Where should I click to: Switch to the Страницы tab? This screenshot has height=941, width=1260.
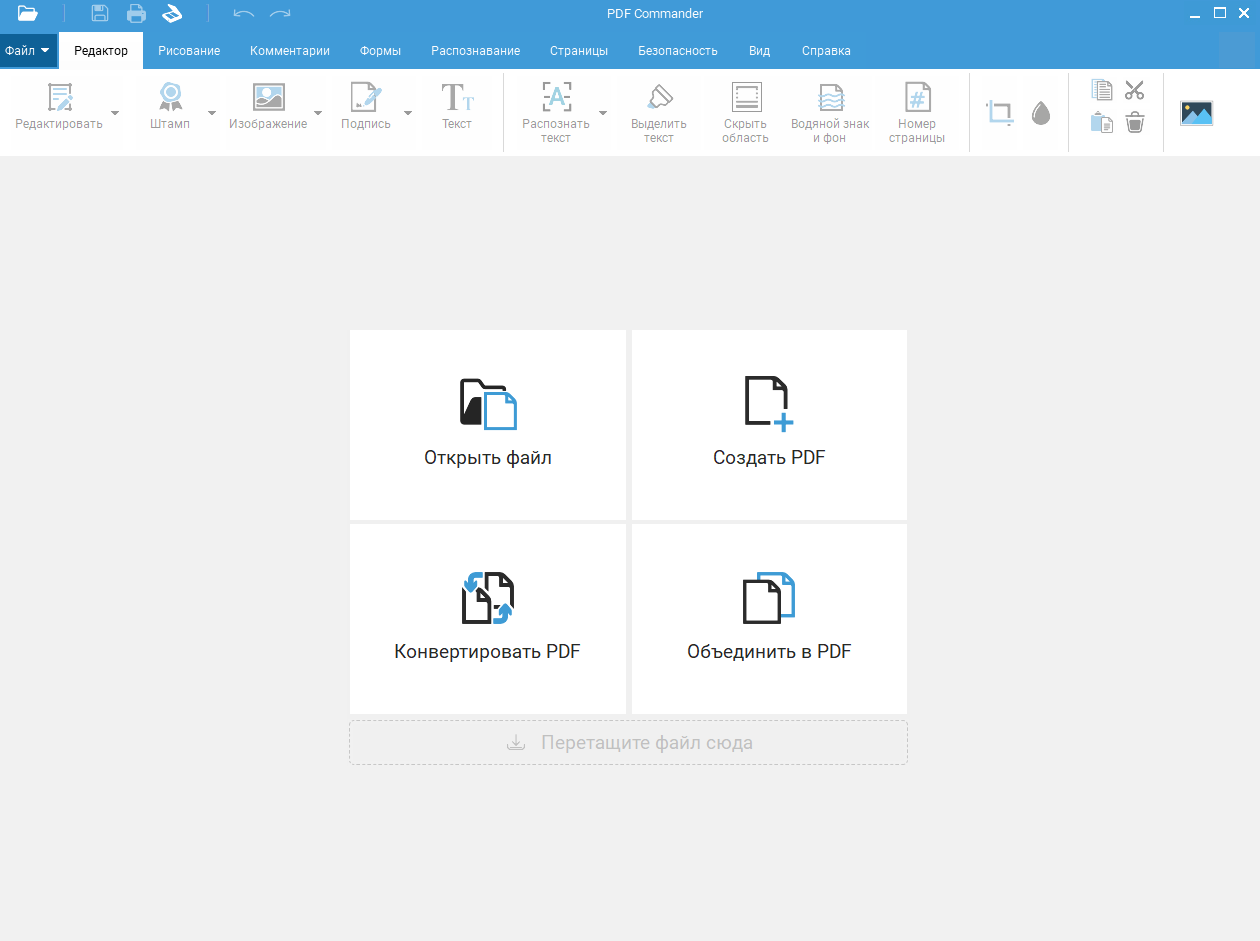pos(579,51)
